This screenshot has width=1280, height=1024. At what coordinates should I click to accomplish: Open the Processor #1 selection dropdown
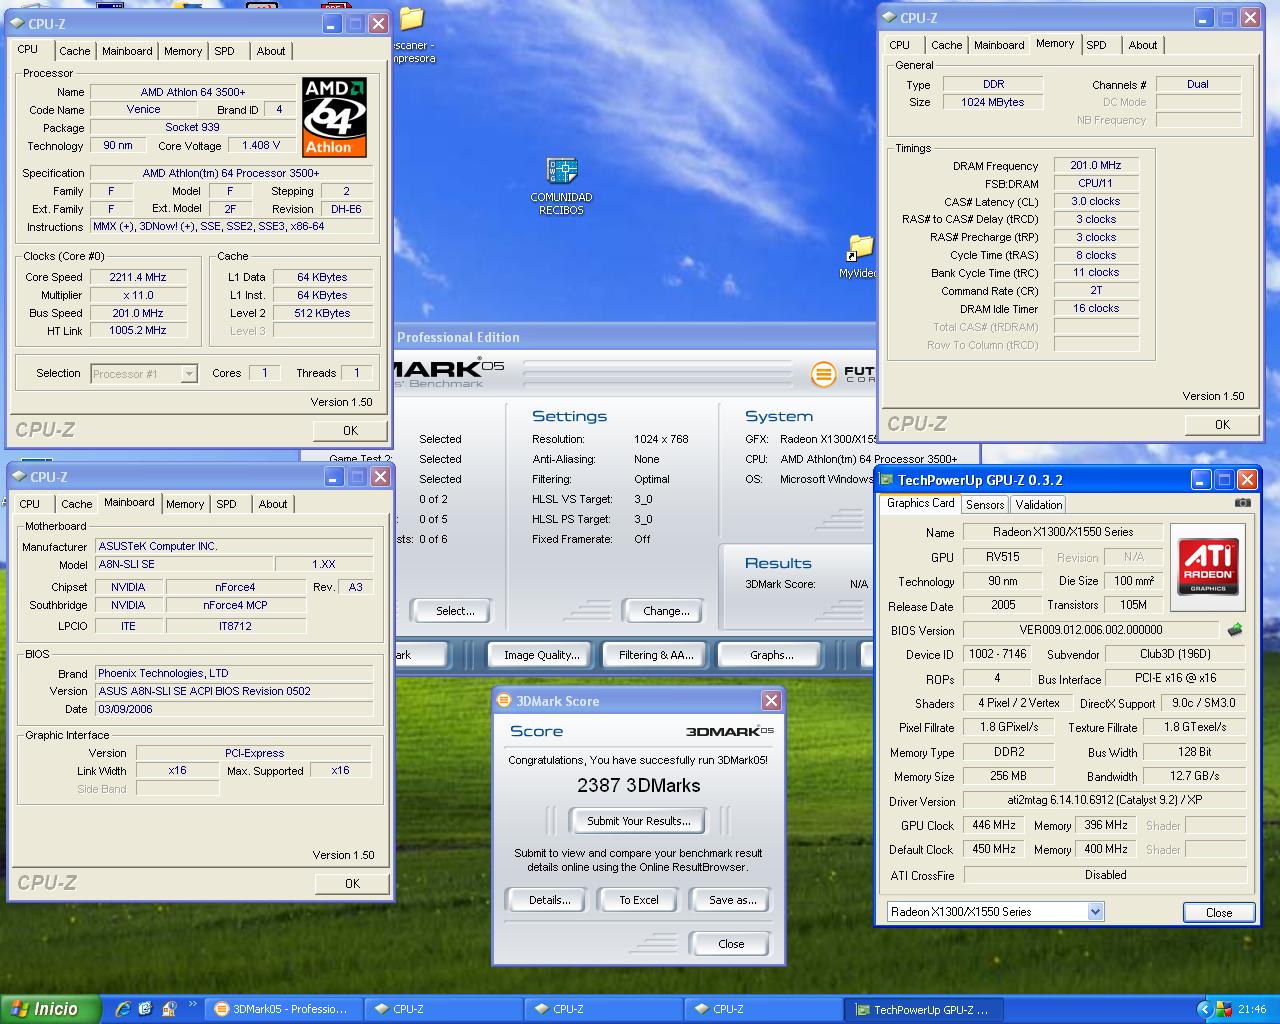pos(189,374)
